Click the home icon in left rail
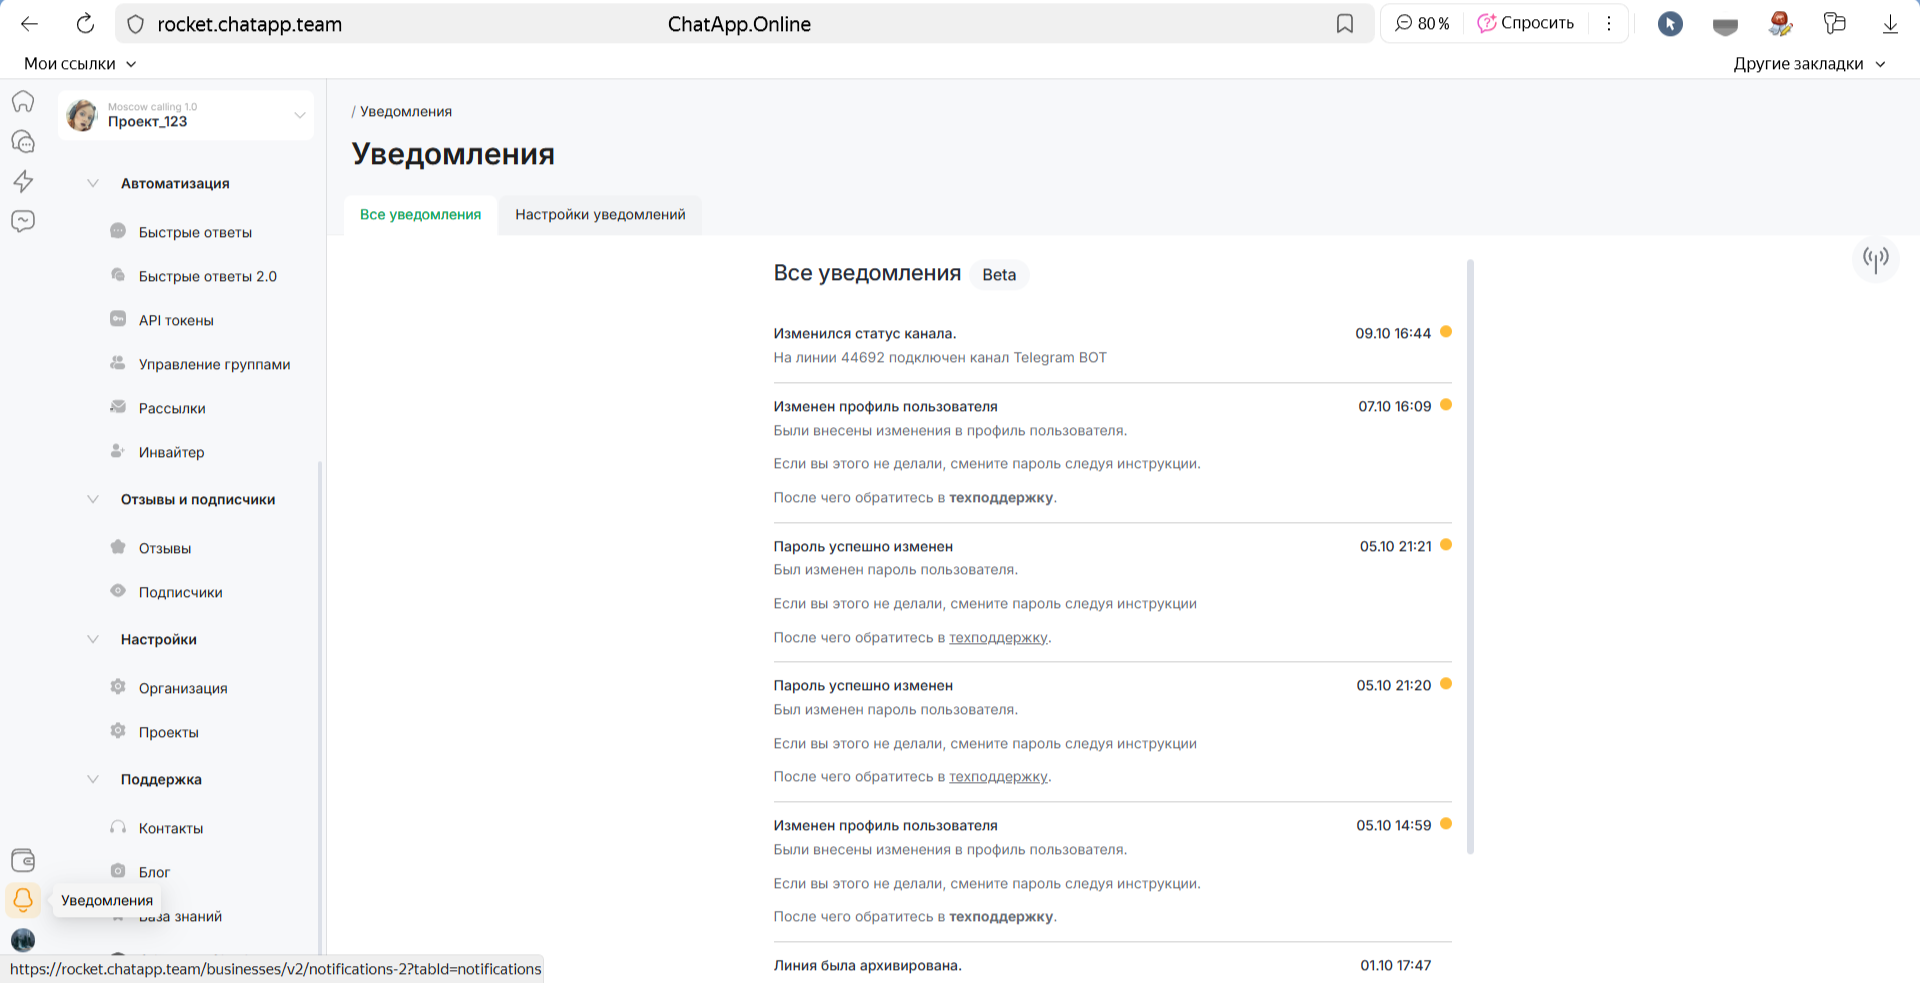The image size is (1920, 983). pyautogui.click(x=23, y=102)
